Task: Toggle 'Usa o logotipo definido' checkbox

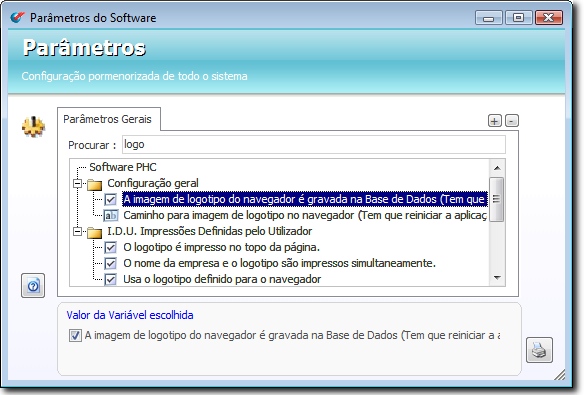Action: (110, 279)
